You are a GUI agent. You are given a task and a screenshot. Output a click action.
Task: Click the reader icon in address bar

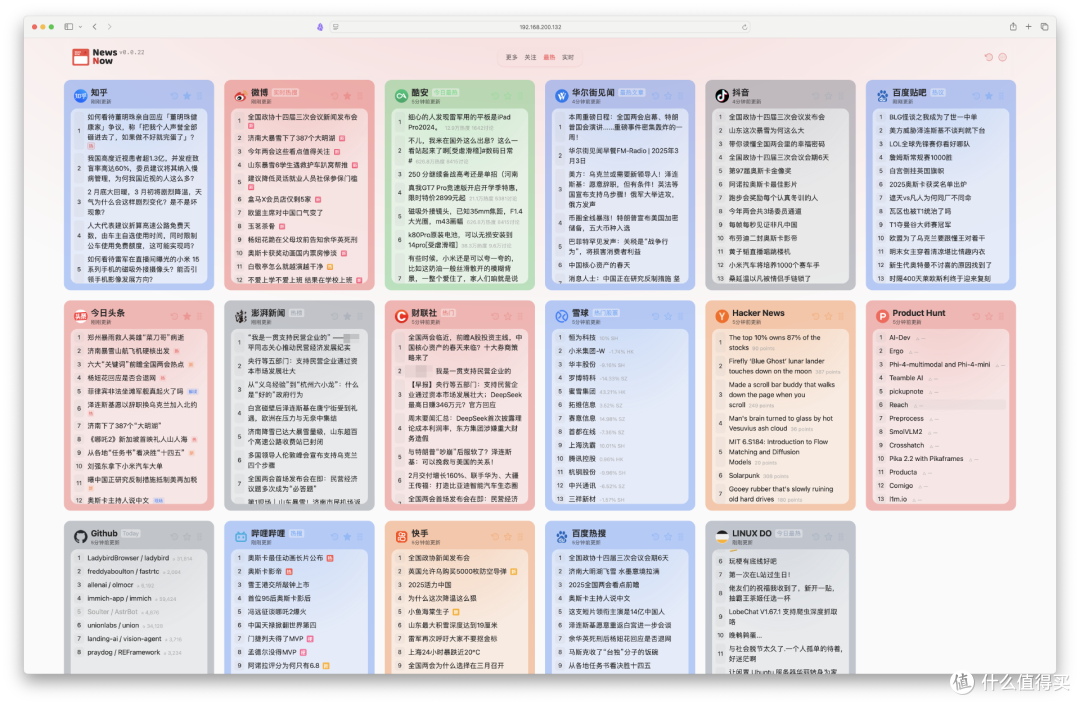[x=336, y=27]
